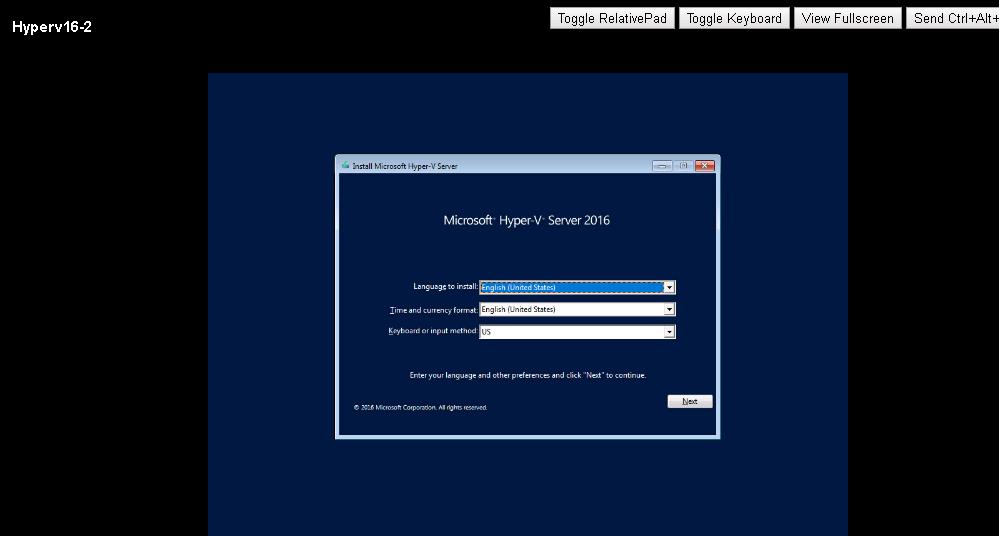Open the Language to install dropdown arrow

click(x=669, y=287)
